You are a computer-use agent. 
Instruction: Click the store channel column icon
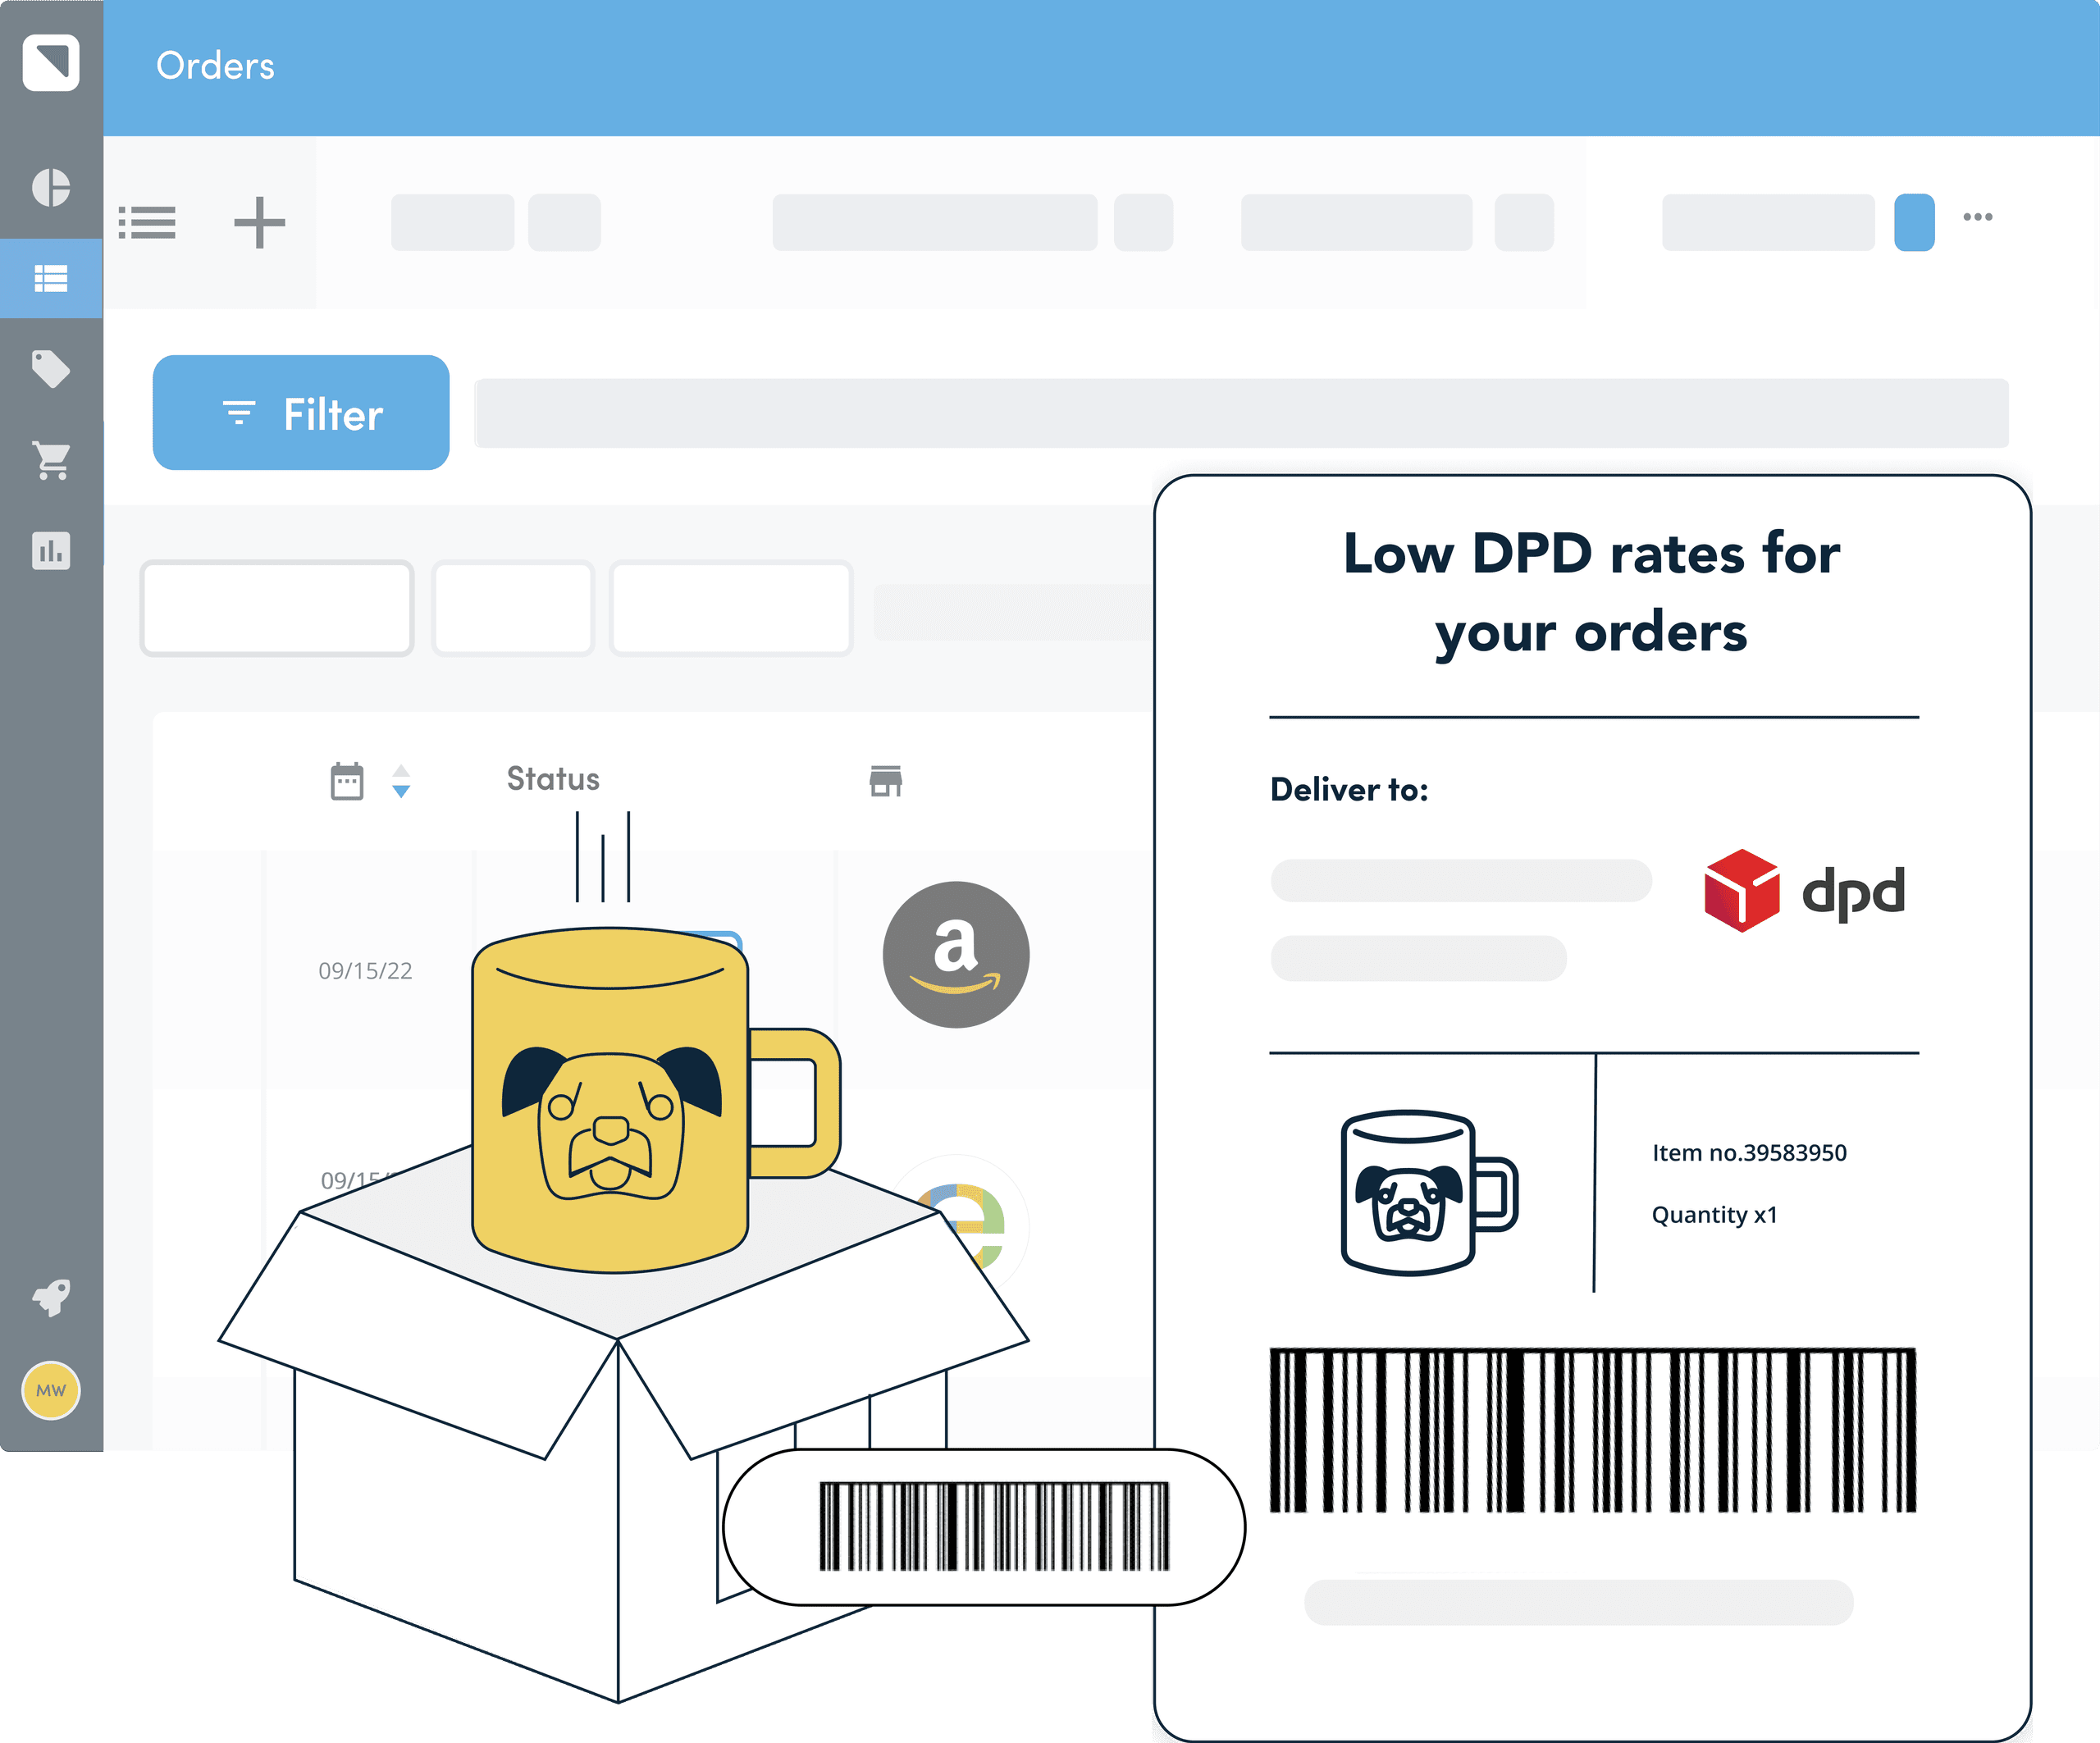886,781
